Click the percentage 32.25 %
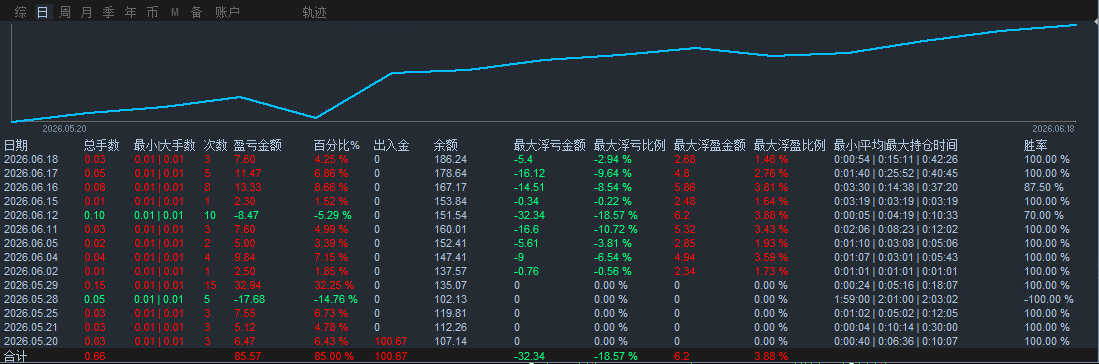 tap(334, 285)
